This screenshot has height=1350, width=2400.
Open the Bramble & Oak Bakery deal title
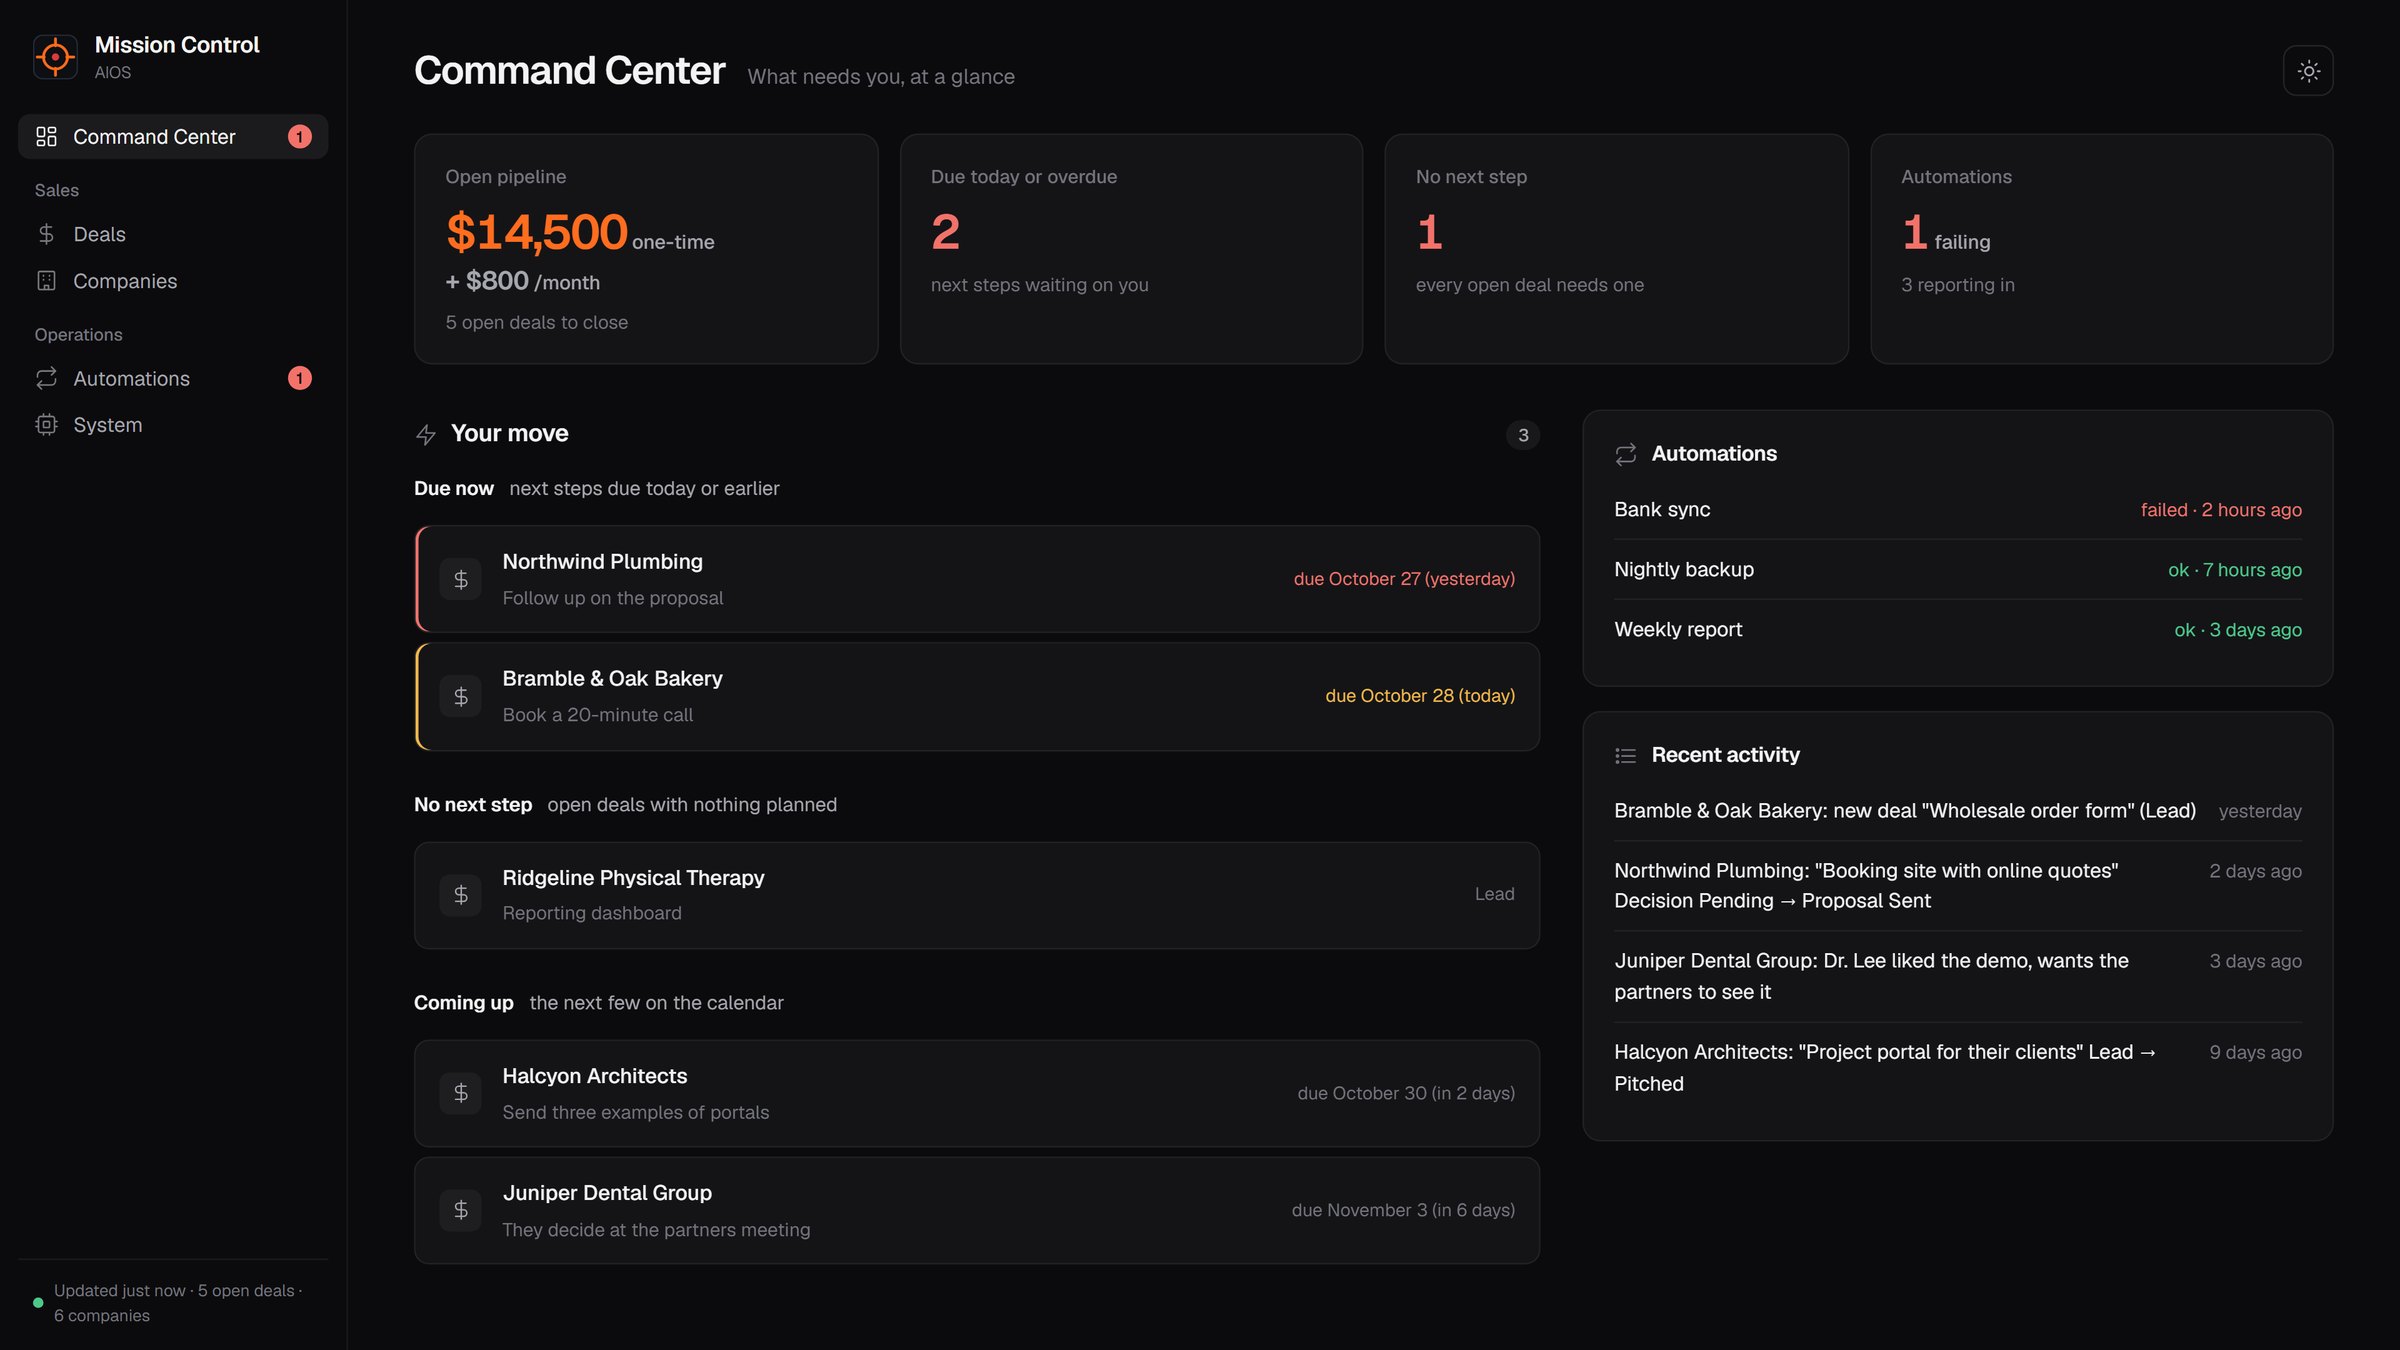pos(612,679)
